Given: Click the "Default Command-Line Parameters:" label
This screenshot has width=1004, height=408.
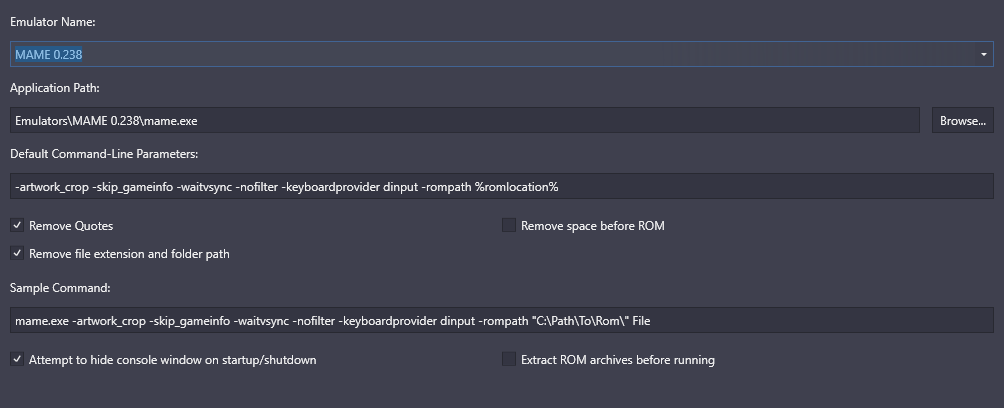Looking at the screenshot, I should click(x=104, y=154).
